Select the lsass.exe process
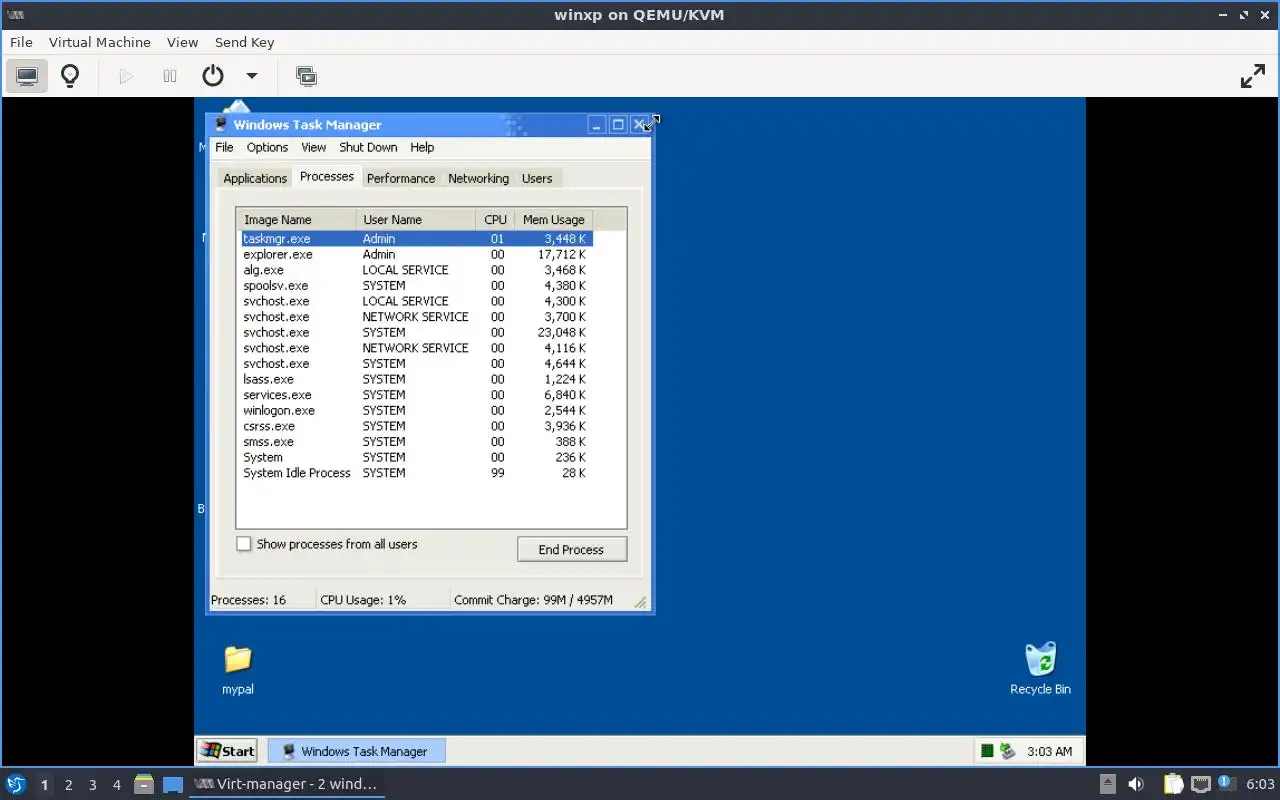 point(416,379)
